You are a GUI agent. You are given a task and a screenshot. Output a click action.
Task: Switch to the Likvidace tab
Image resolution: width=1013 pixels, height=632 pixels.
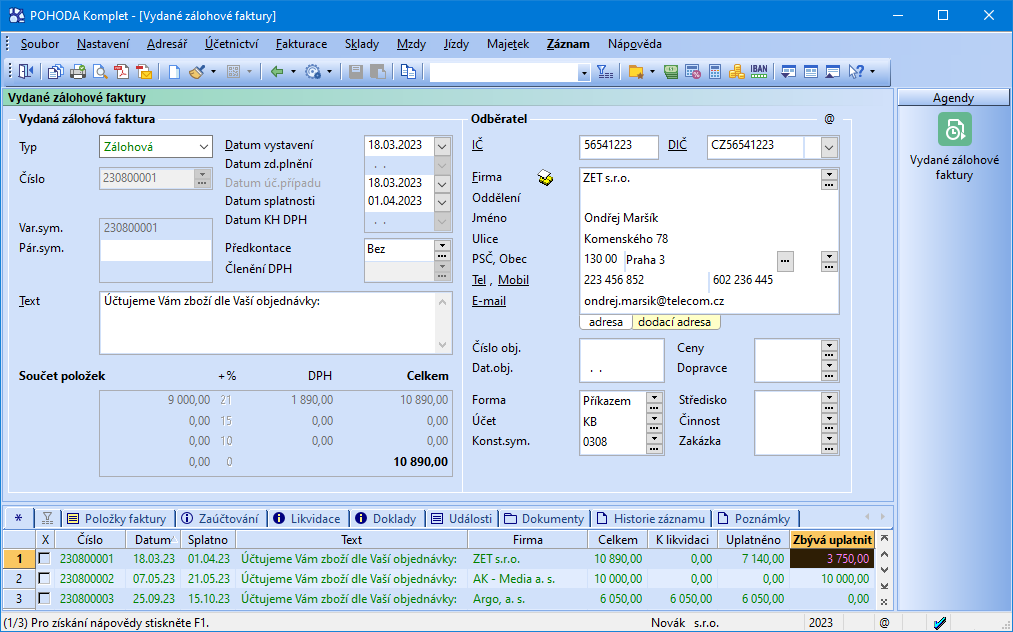[x=307, y=518]
